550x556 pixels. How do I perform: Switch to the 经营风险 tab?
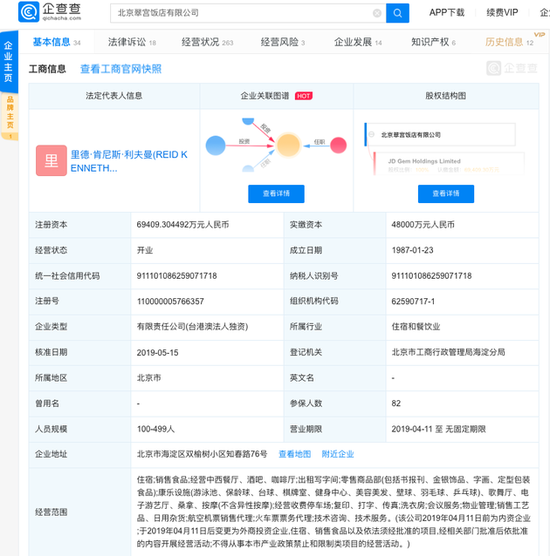(283, 42)
